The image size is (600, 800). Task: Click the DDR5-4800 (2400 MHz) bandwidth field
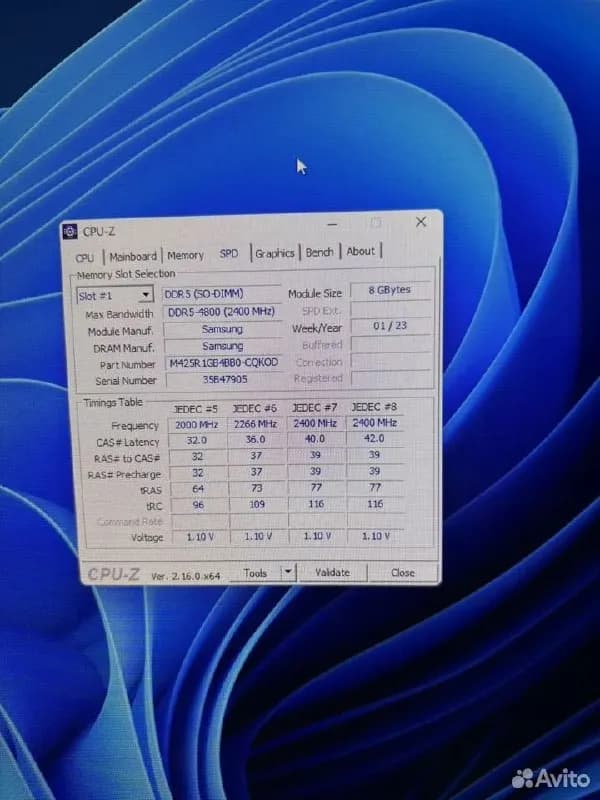point(221,311)
